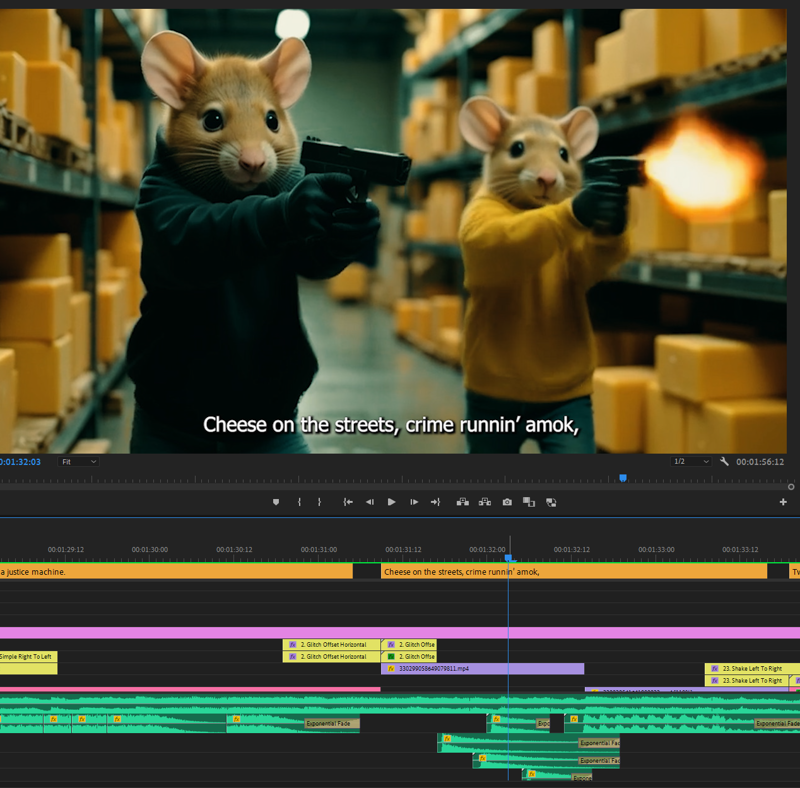The height and width of the screenshot is (788, 800).
Task: Select the leftmost Exponential Fade audio transition
Action: (332, 723)
